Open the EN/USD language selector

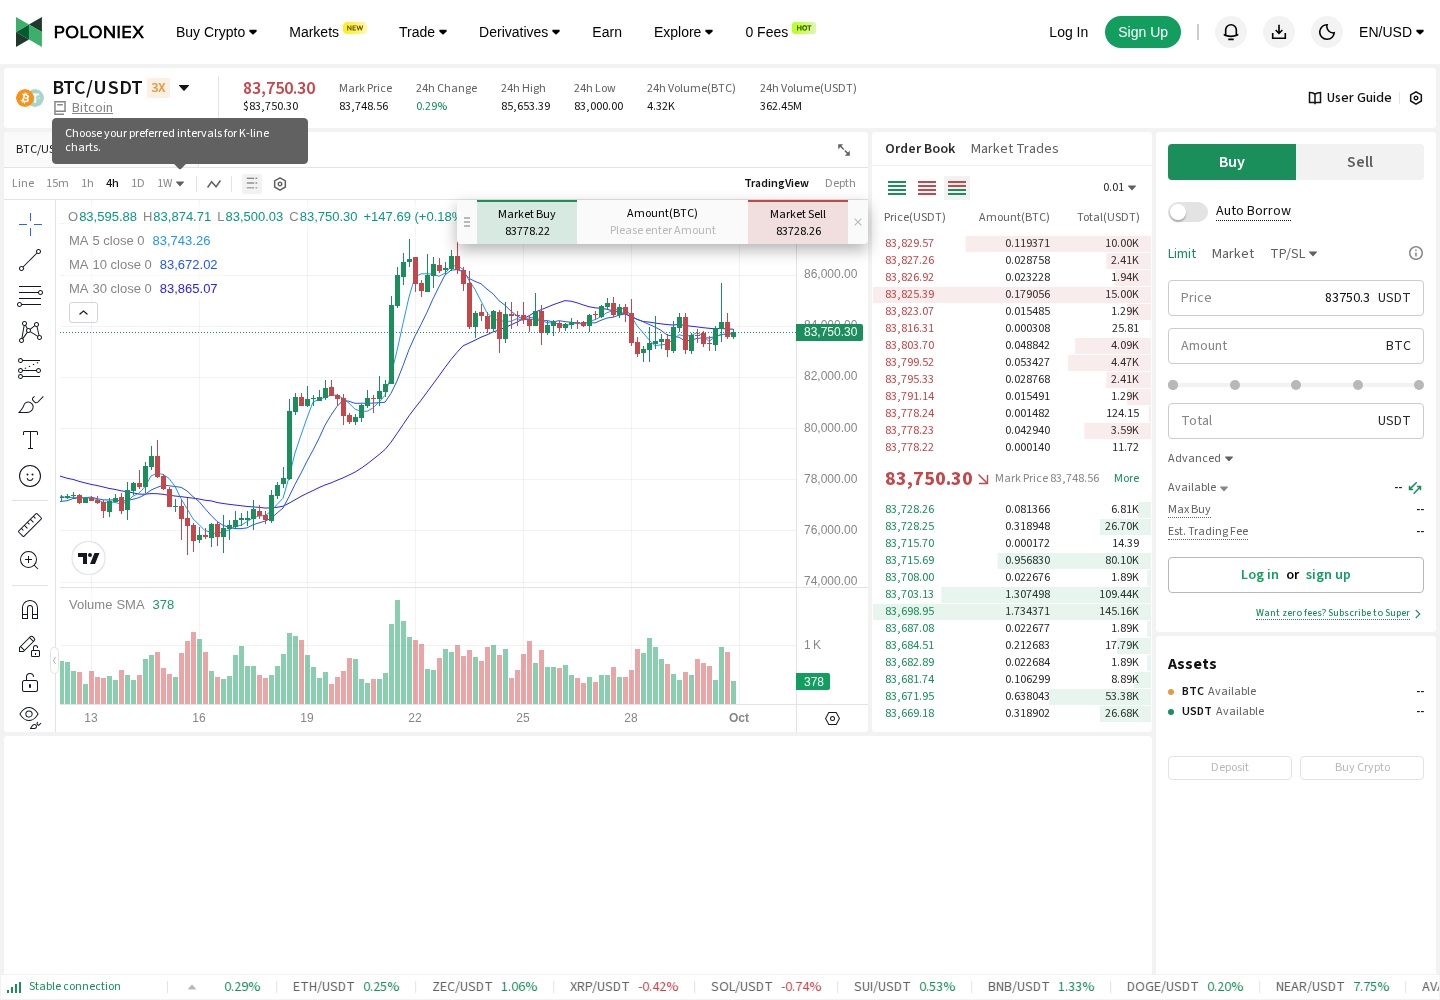coord(1391,32)
